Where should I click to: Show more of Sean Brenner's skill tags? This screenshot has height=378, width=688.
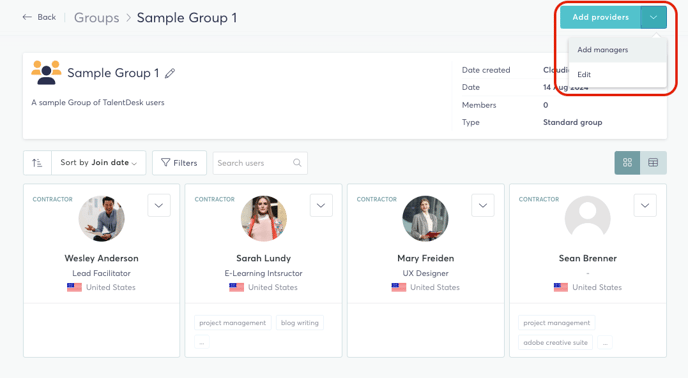point(605,342)
